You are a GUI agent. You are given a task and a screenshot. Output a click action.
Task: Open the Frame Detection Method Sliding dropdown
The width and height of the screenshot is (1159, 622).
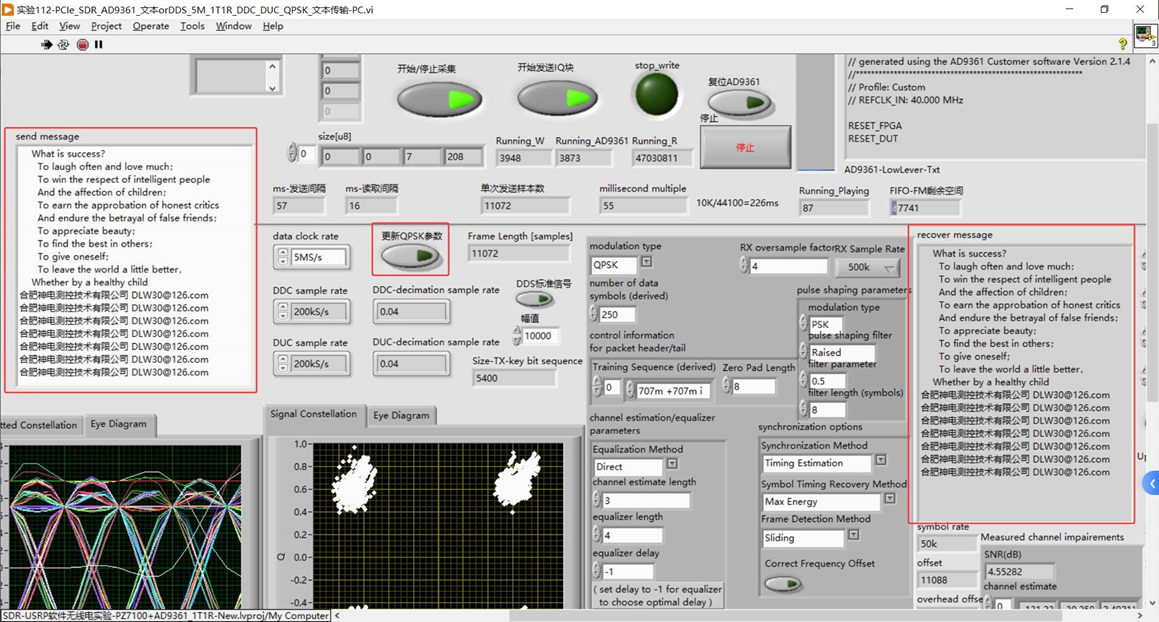[854, 535]
